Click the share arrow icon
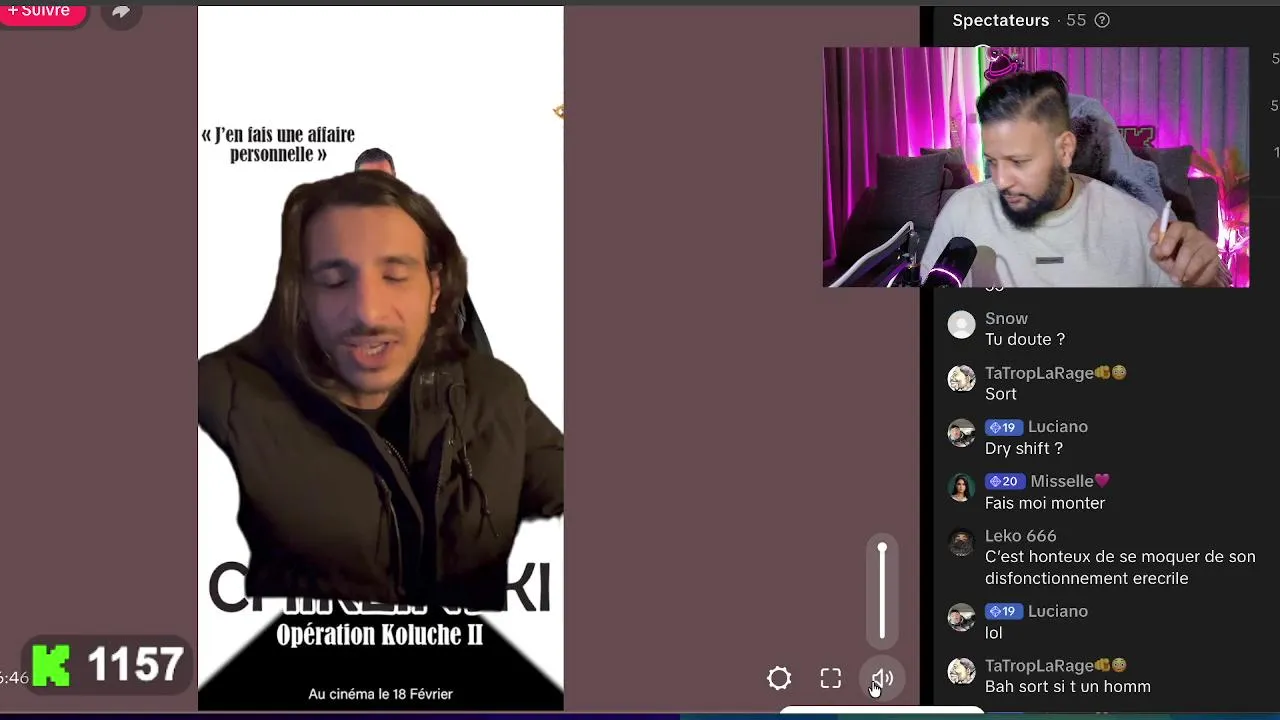1280x720 pixels. click(x=121, y=12)
